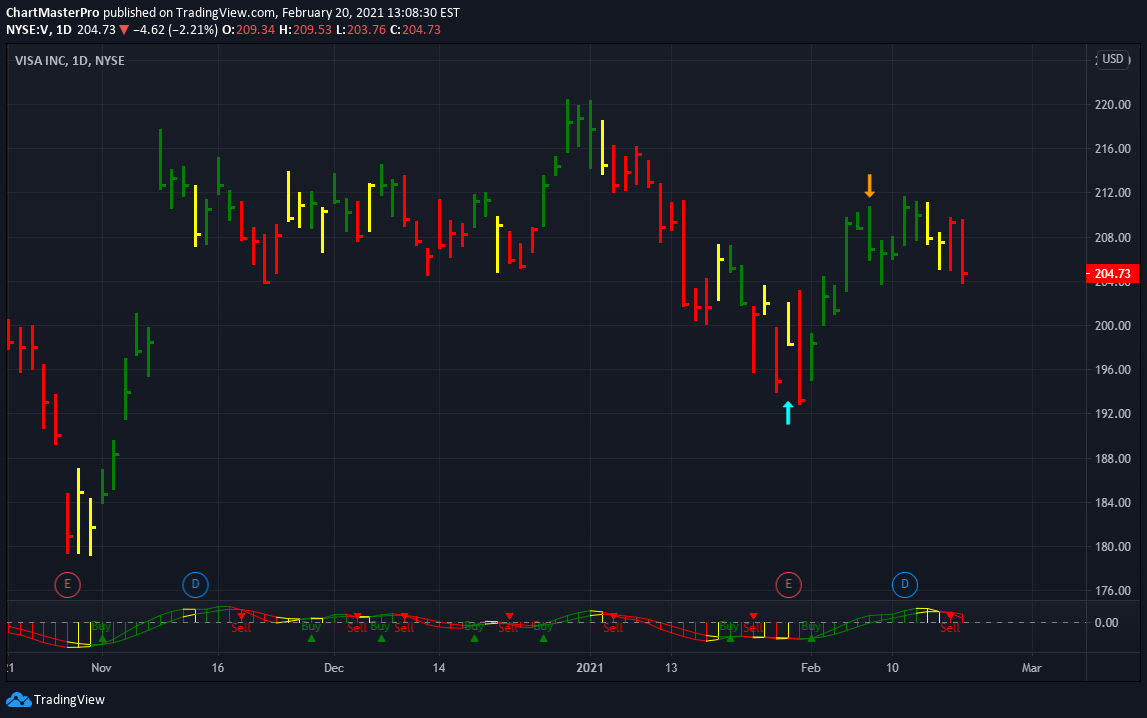Click the mid-November dividend D marker
The width and height of the screenshot is (1147, 718).
195,584
